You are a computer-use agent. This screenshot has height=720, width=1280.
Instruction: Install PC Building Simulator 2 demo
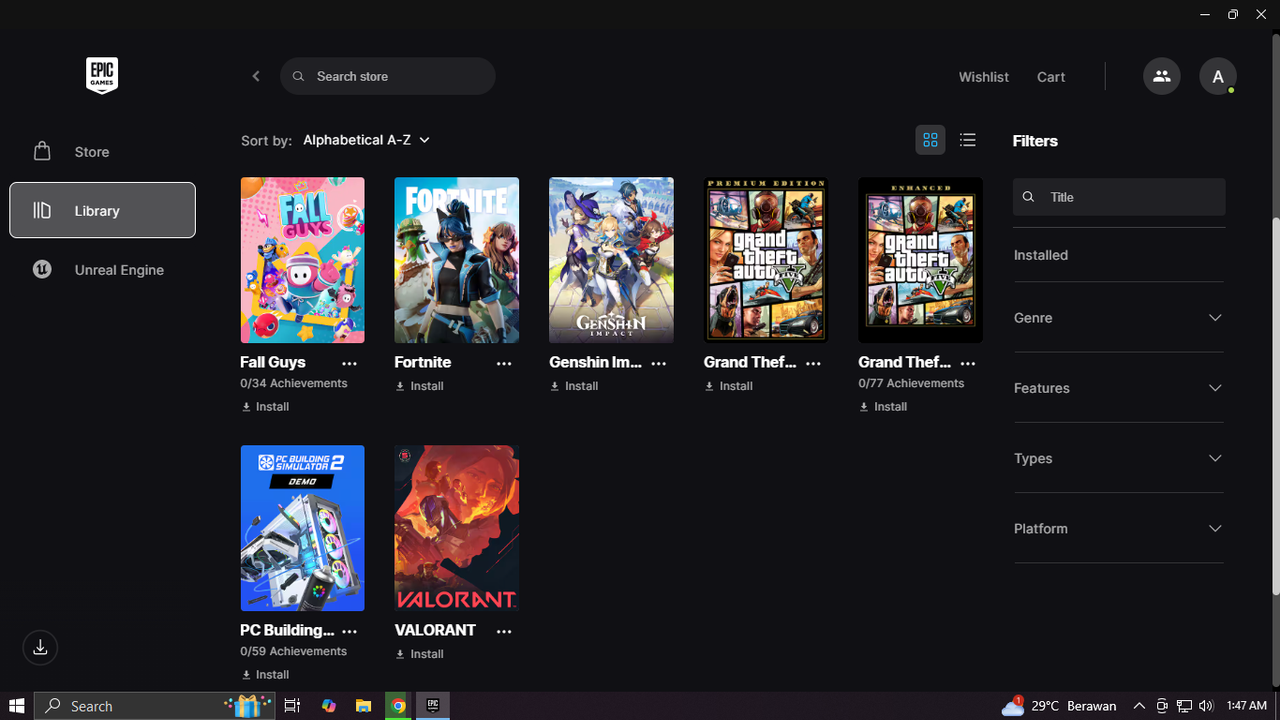click(266, 675)
